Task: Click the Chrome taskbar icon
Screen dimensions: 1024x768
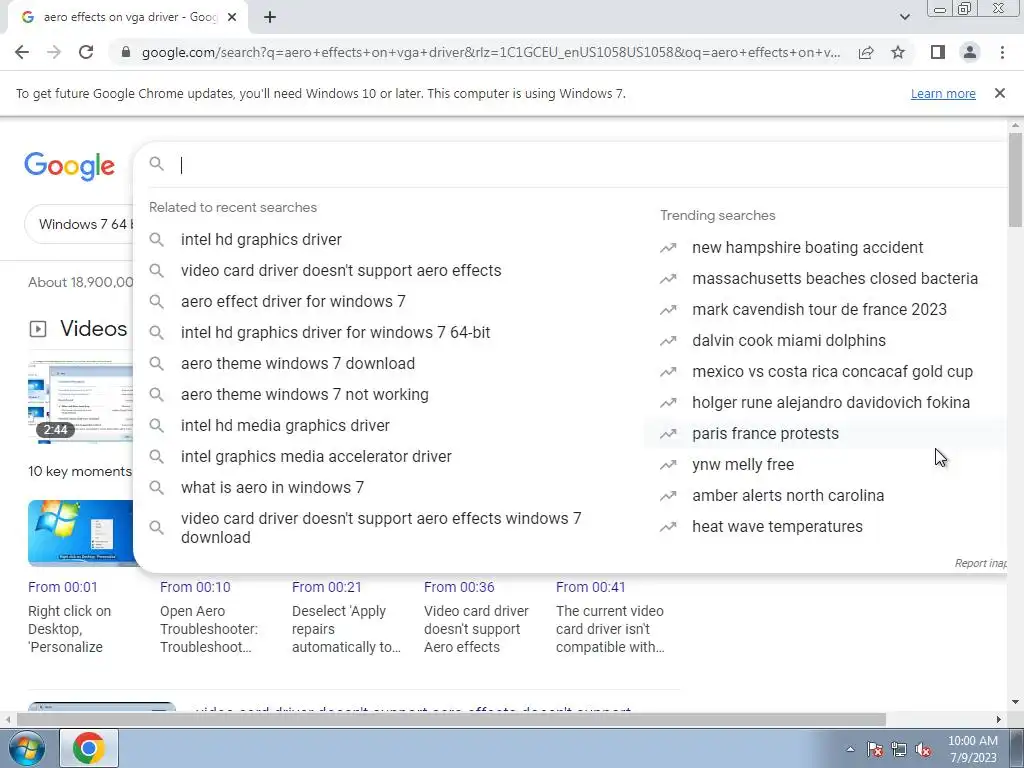Action: (89, 748)
